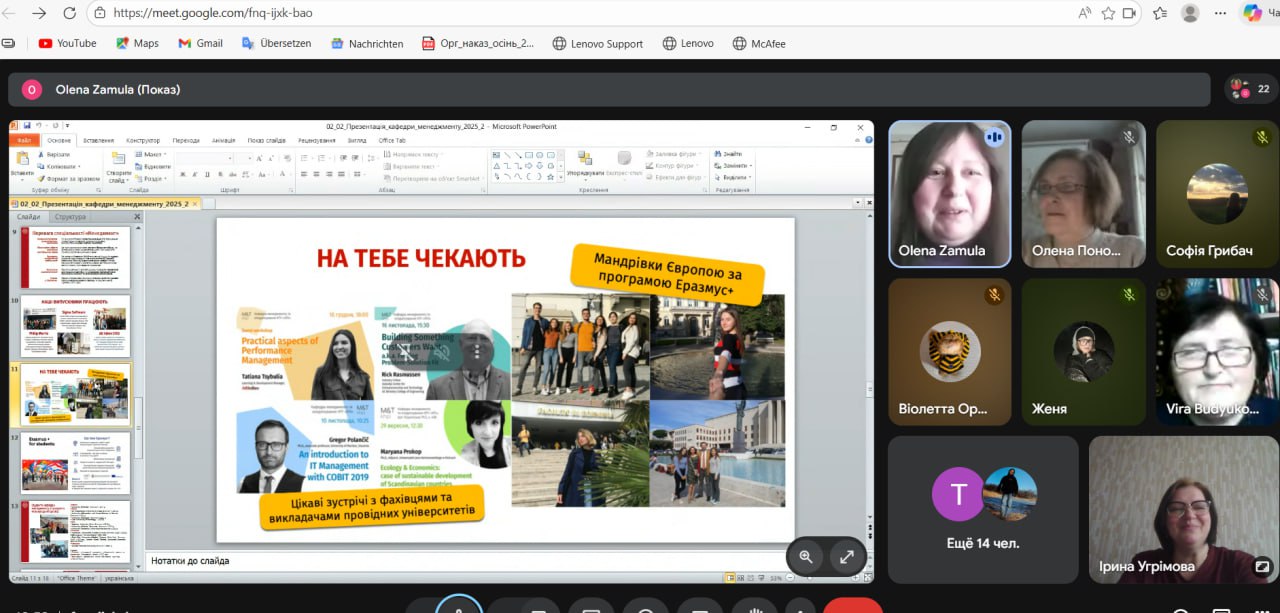
Task: Click the raise hand button in call bar
Action: tap(756, 608)
